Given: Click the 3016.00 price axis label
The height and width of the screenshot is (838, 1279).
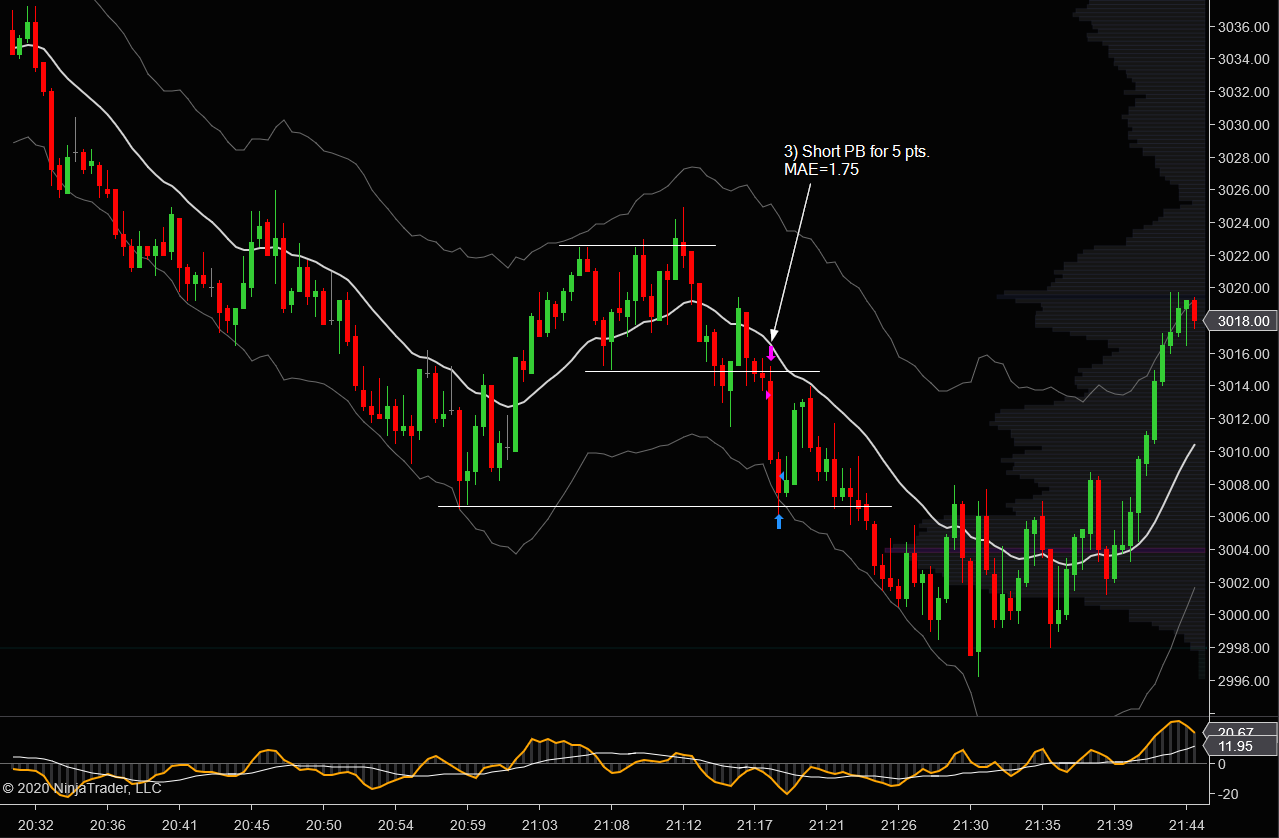Looking at the screenshot, I should [1244, 354].
